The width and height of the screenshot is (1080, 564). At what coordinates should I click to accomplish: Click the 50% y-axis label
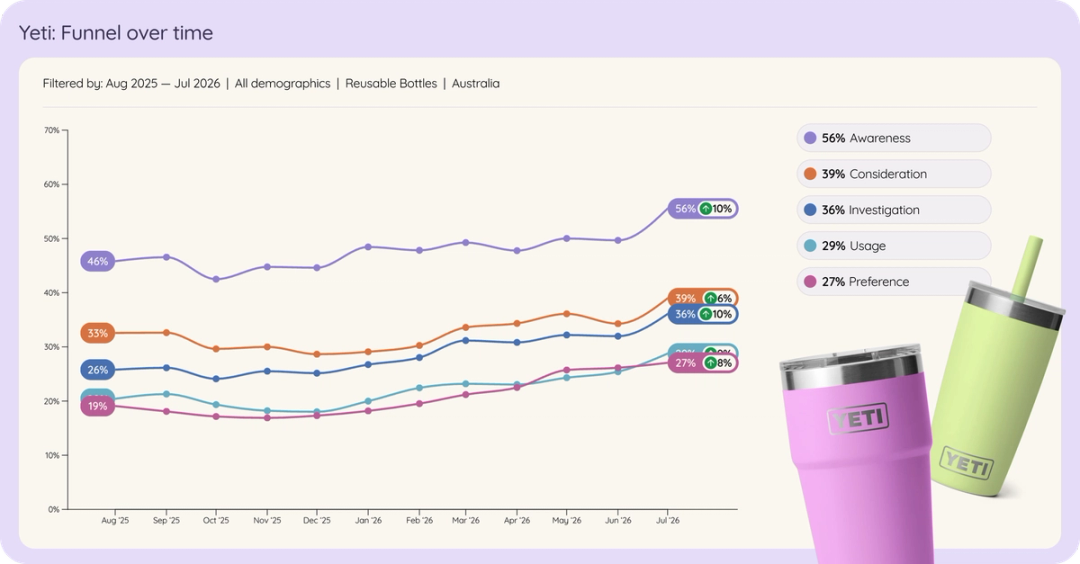[52, 238]
